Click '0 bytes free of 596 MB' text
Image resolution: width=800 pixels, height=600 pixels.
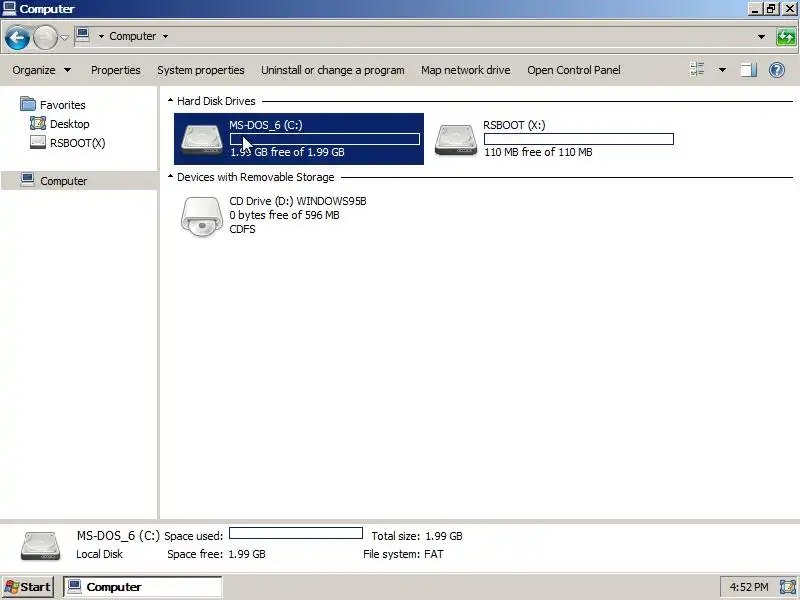[x=284, y=215]
